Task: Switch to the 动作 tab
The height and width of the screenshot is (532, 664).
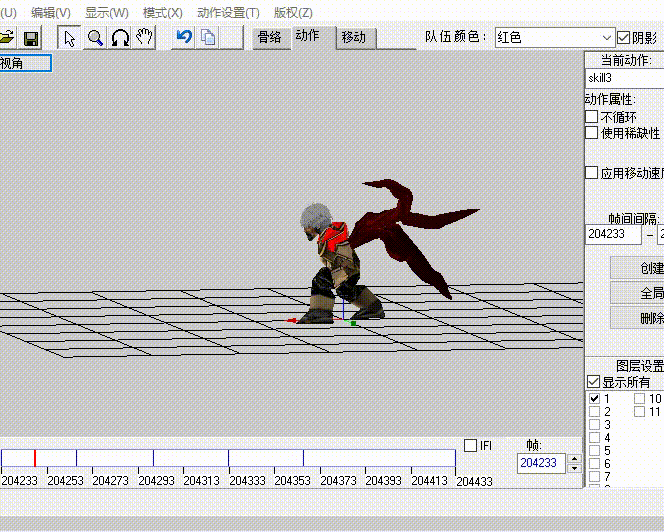Action: pyautogui.click(x=308, y=36)
